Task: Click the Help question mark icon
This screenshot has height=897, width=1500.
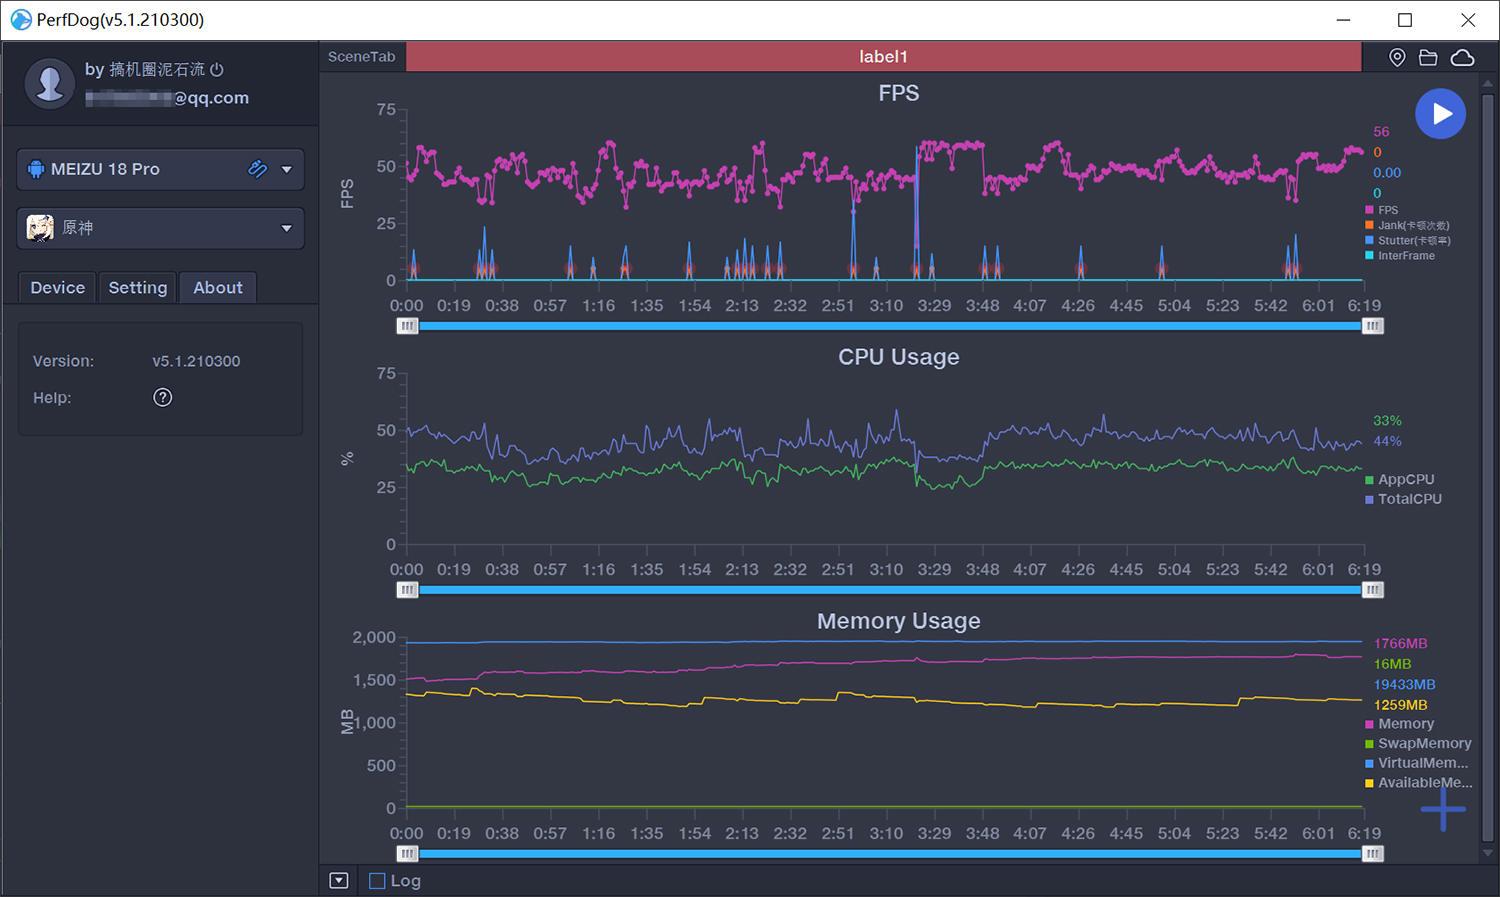Action: tap(163, 398)
